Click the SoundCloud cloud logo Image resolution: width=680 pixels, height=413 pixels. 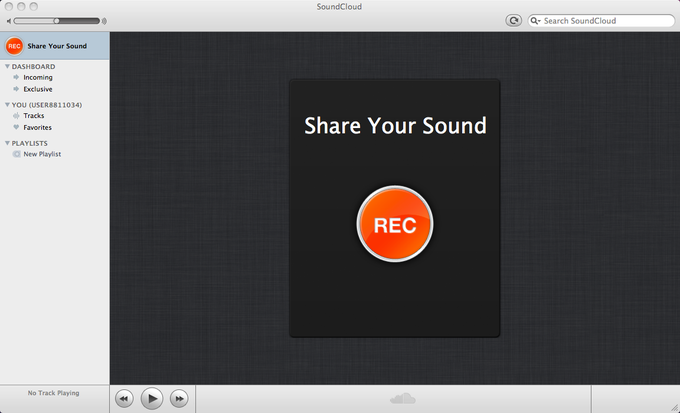coord(403,398)
